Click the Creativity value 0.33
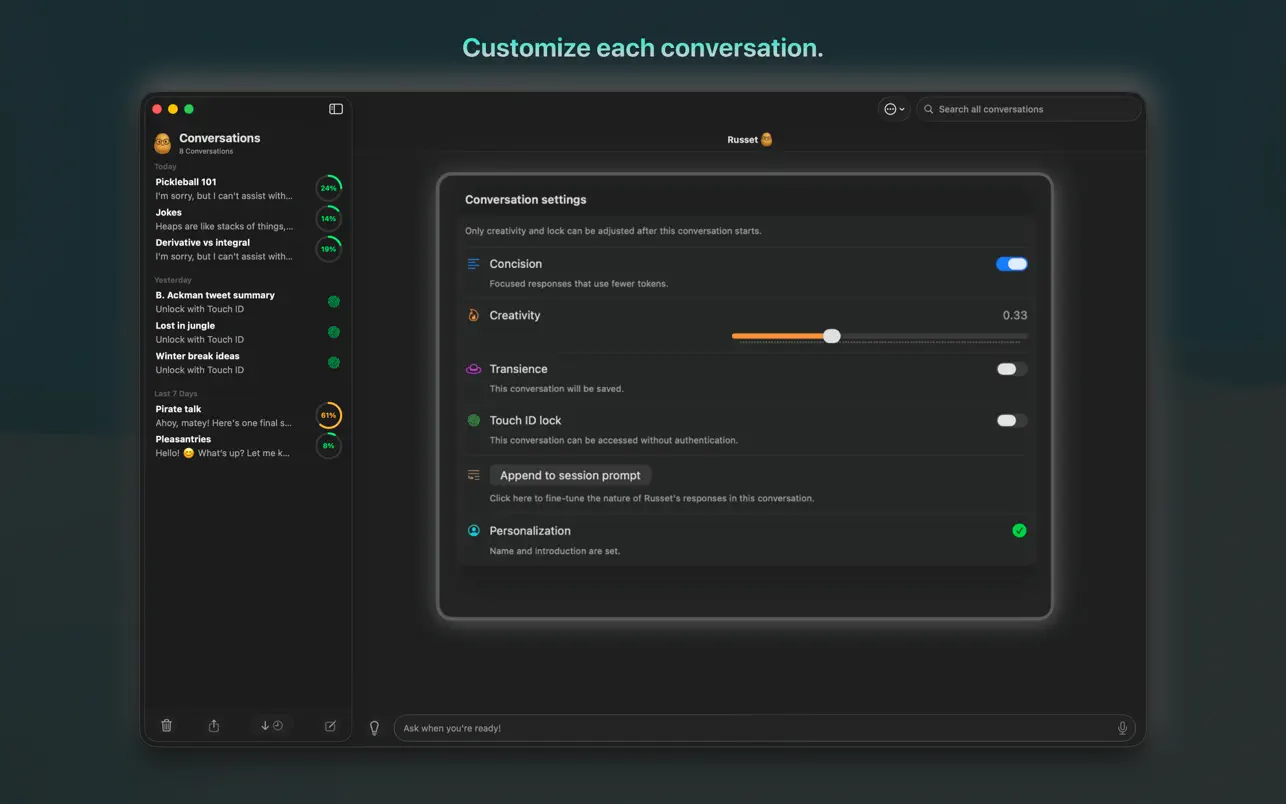The height and width of the screenshot is (804, 1286). 1015,315
